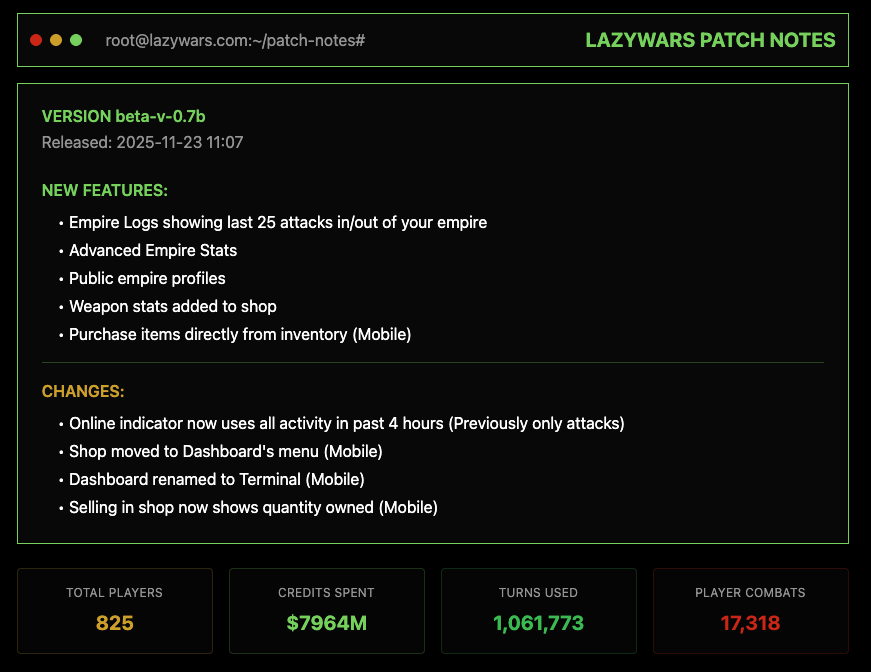Image resolution: width=871 pixels, height=672 pixels.
Task: Click the TOTAL PLAYERS stat card
Action: [114, 610]
